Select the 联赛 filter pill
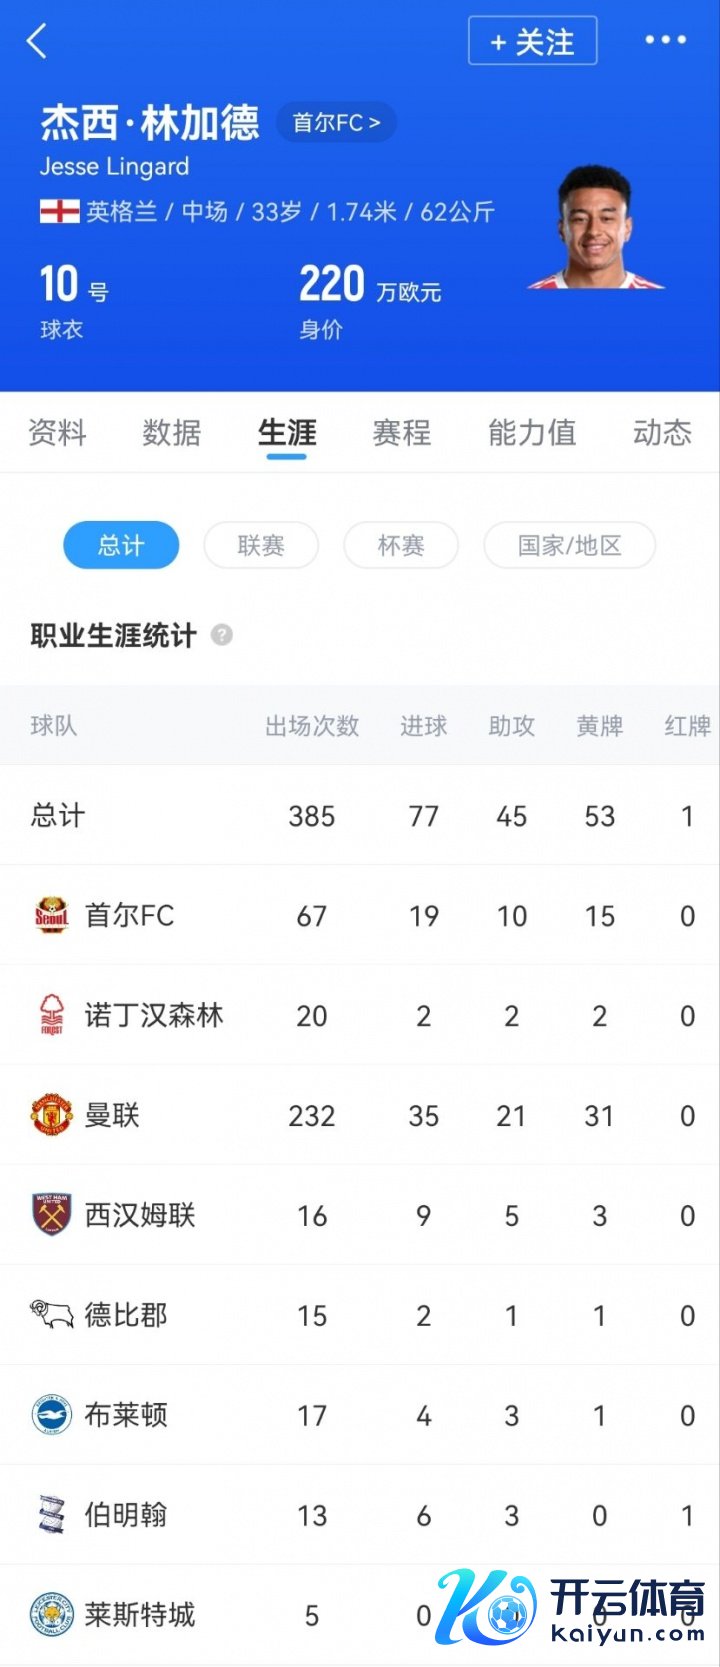The height and width of the screenshot is (1667, 720). [x=261, y=546]
